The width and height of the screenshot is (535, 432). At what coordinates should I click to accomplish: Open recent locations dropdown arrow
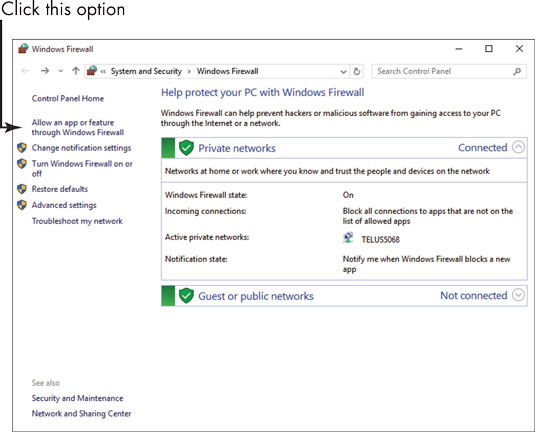tap(61, 71)
